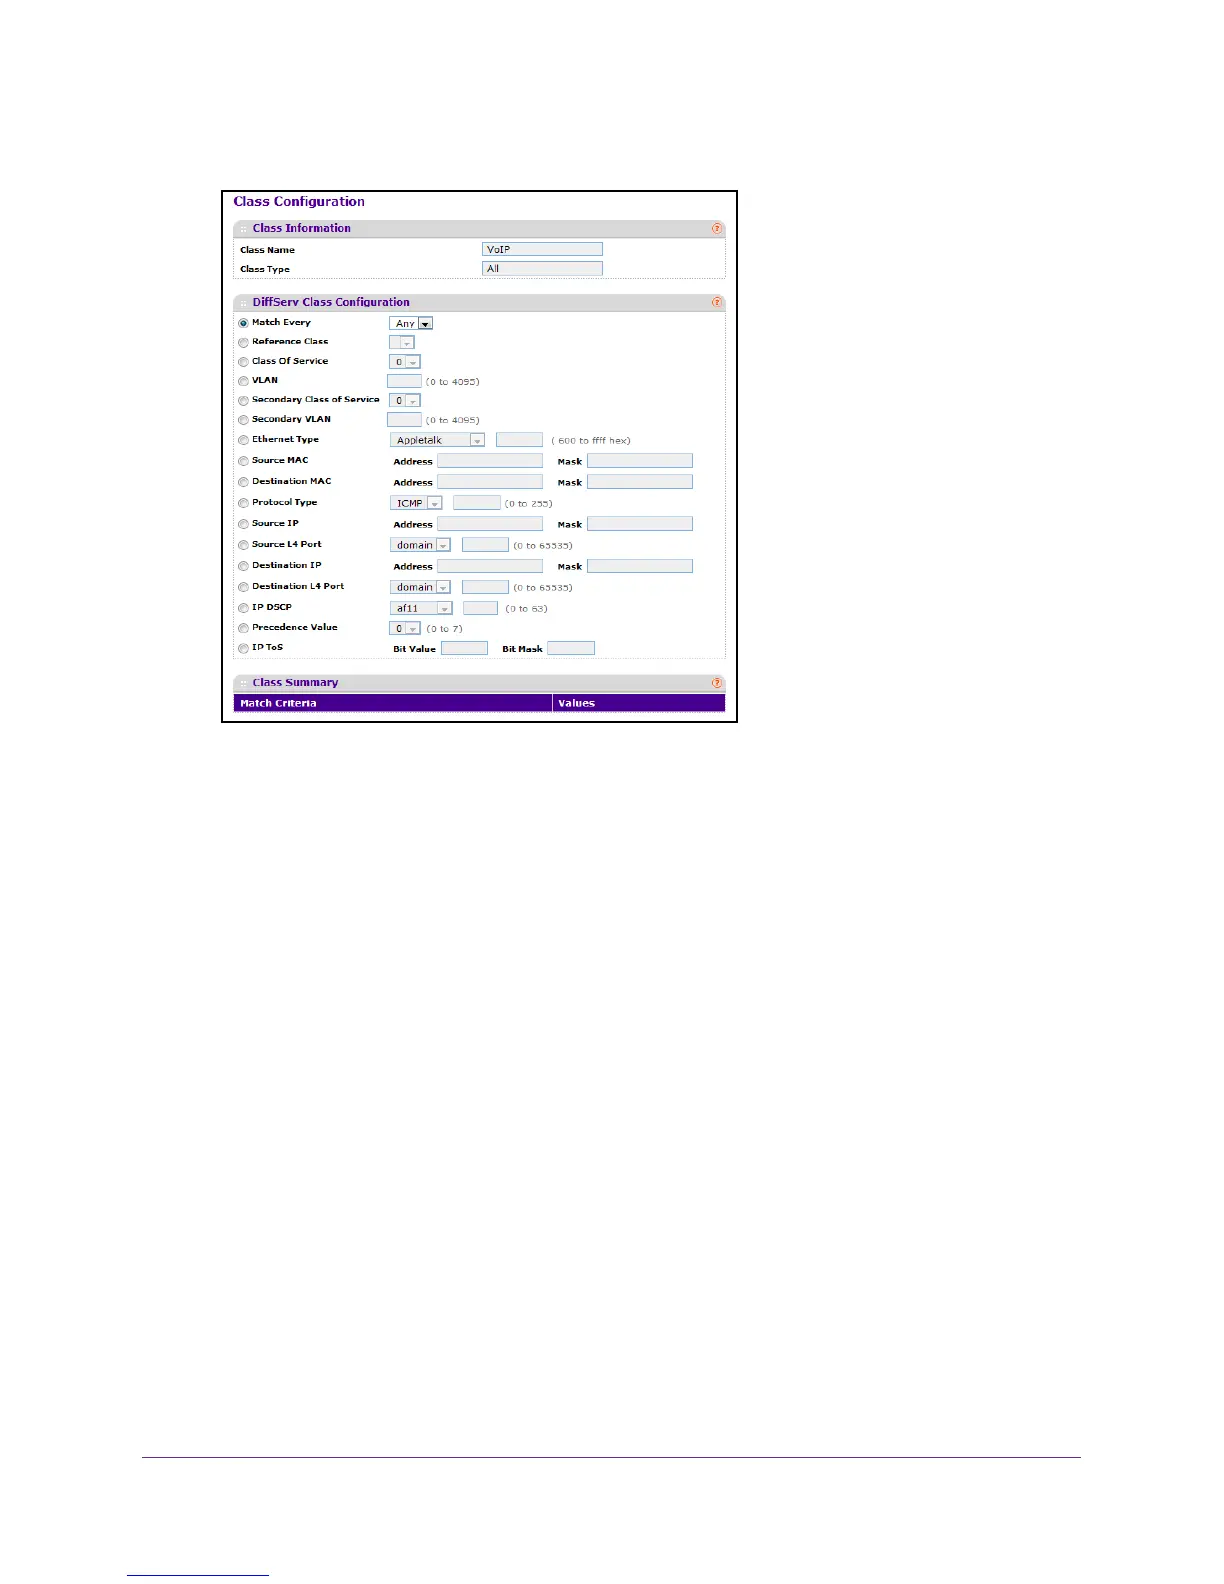Viewport: 1224px width, 1584px height.
Task: Open the Reference Class dropdown
Action: tap(402, 342)
